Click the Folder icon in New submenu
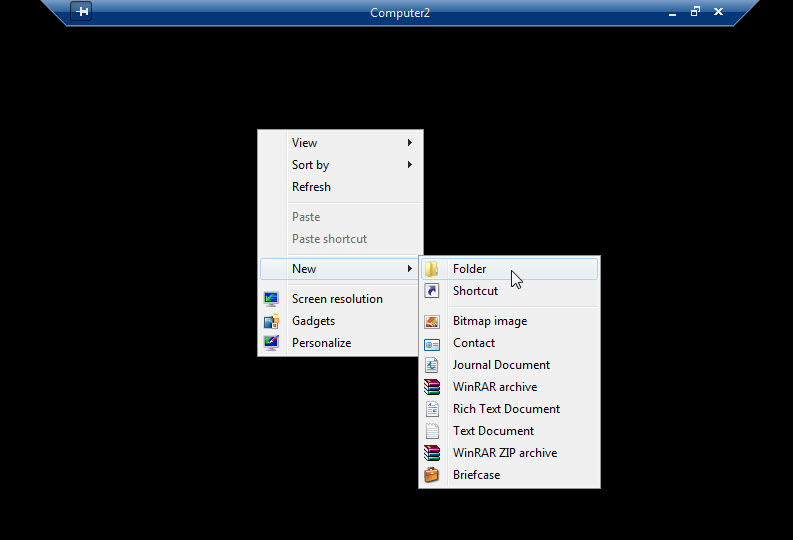The width and height of the screenshot is (793, 540). [x=431, y=269]
